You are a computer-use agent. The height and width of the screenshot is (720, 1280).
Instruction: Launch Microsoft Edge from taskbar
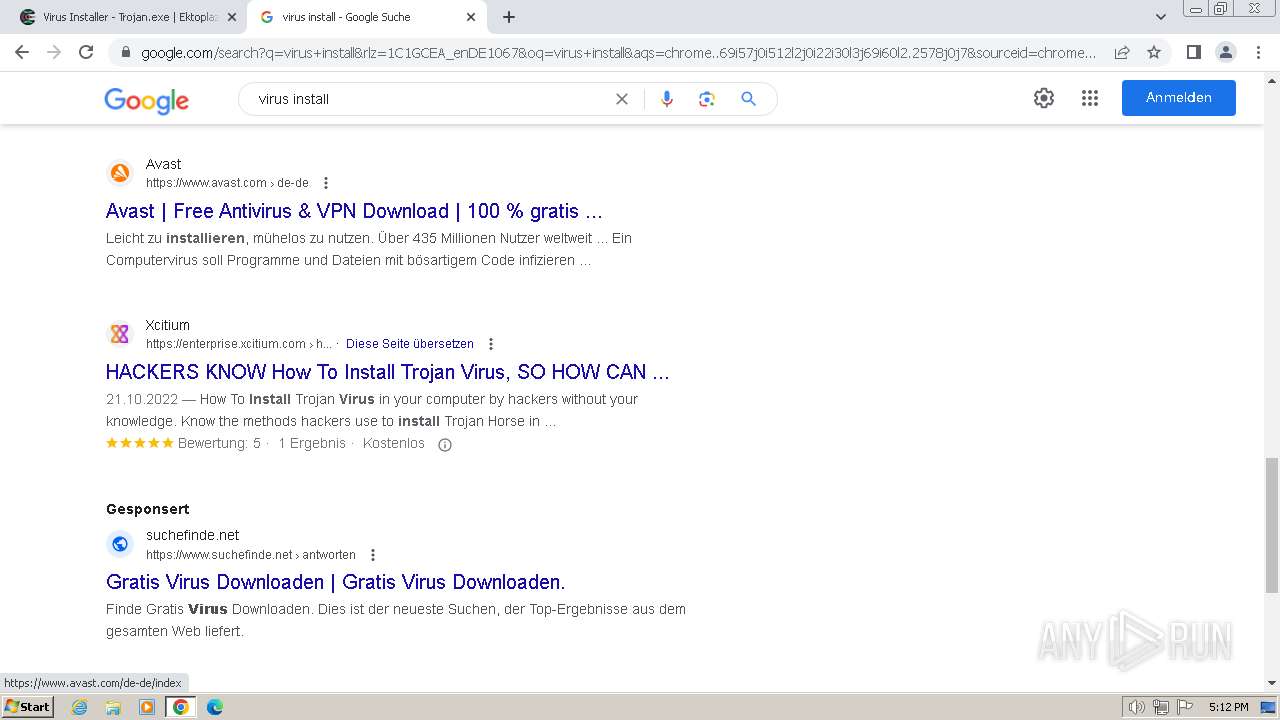[215, 707]
